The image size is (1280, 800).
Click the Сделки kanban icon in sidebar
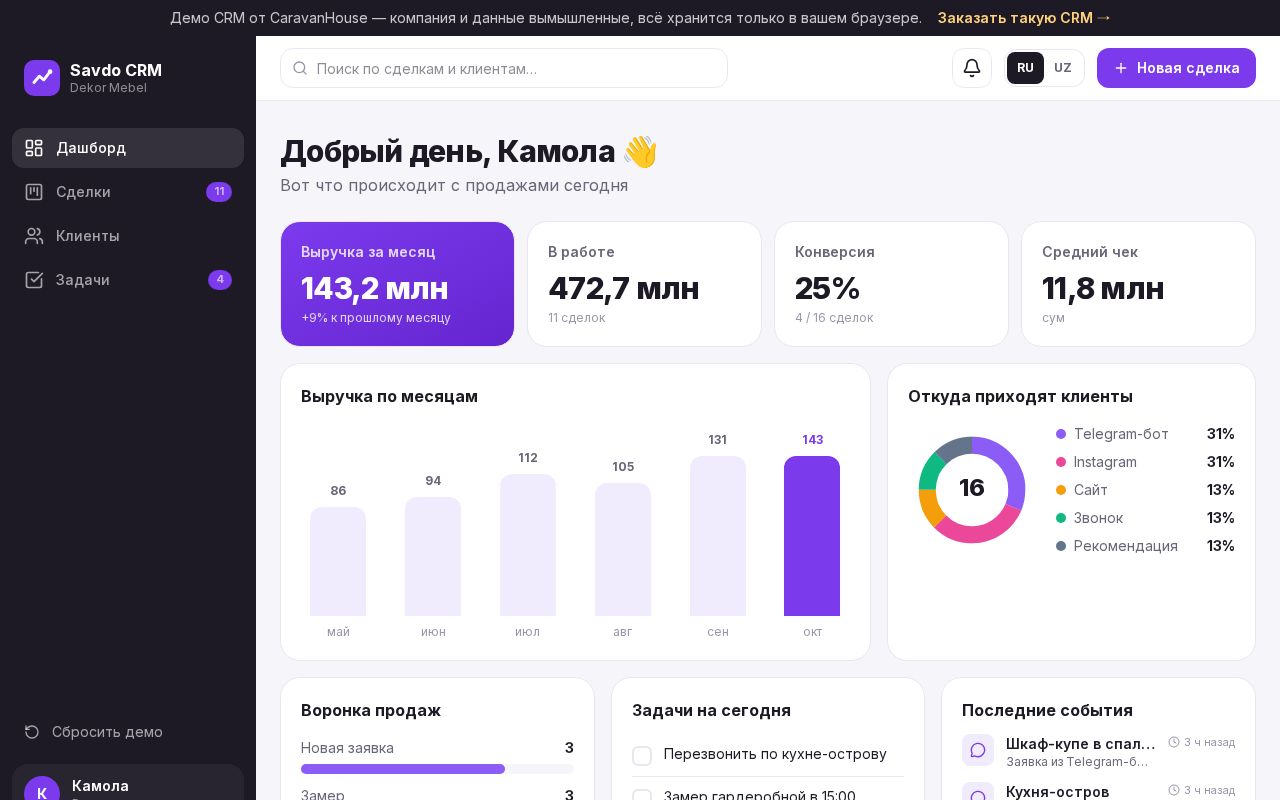(34, 192)
